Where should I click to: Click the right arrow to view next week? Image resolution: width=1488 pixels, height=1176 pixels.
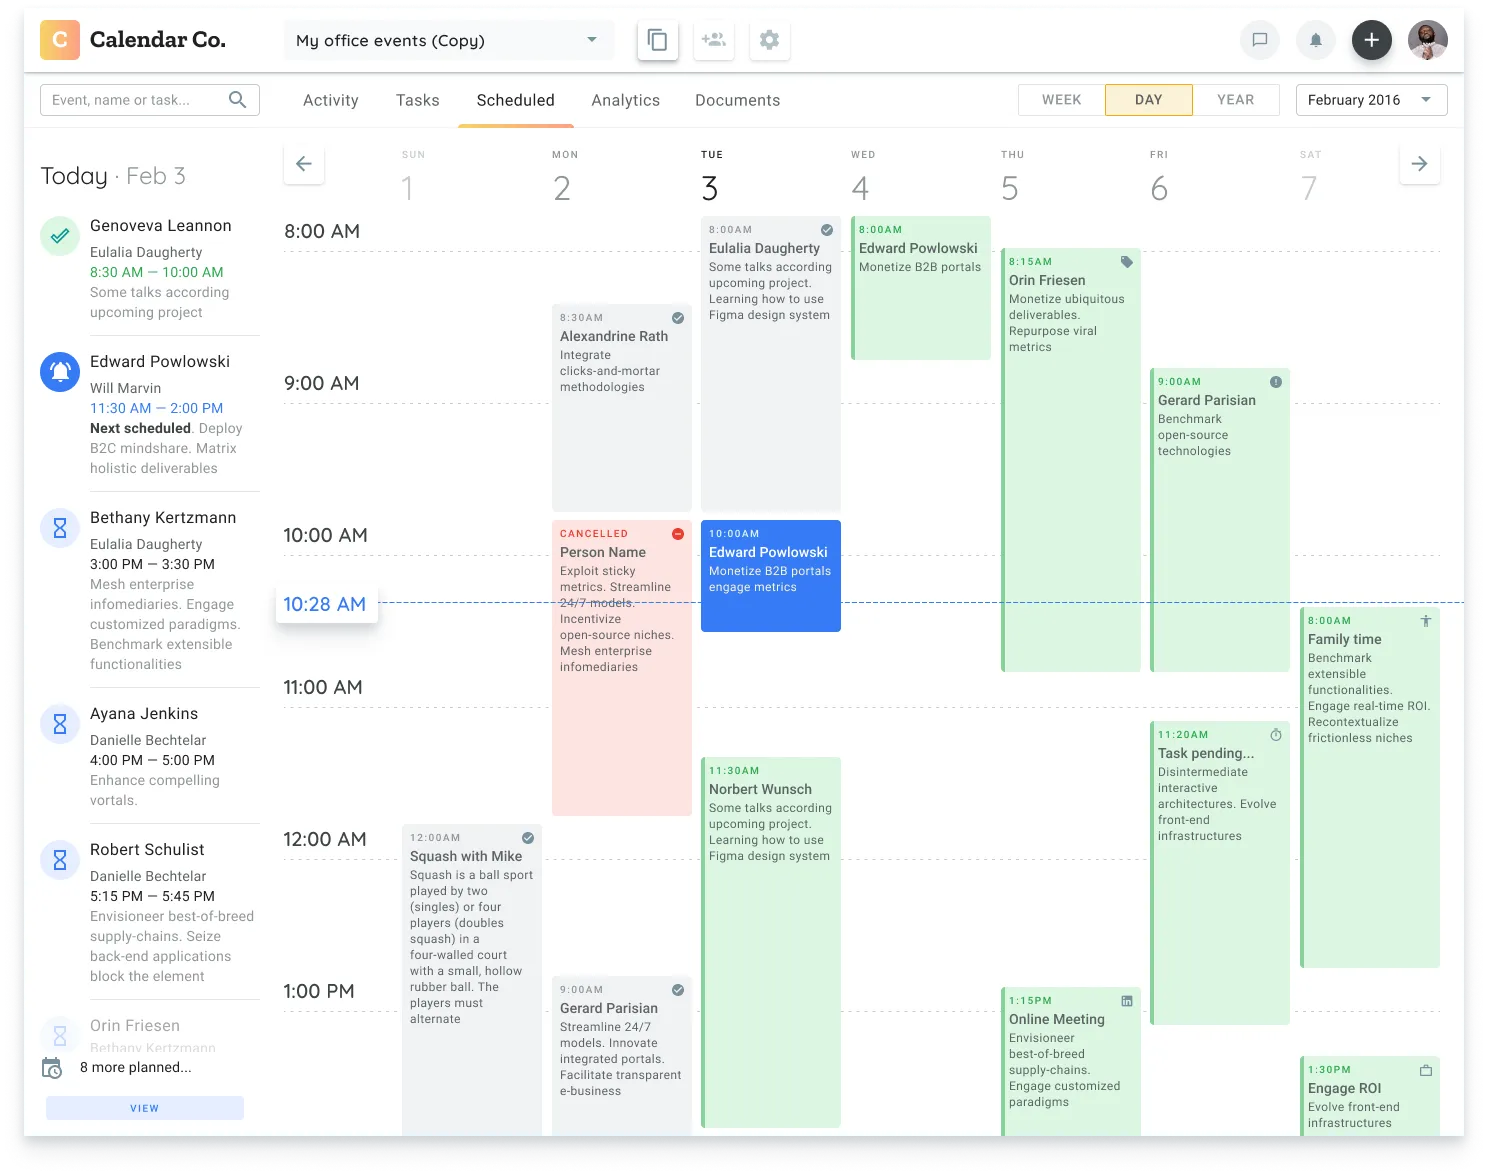(x=1419, y=163)
